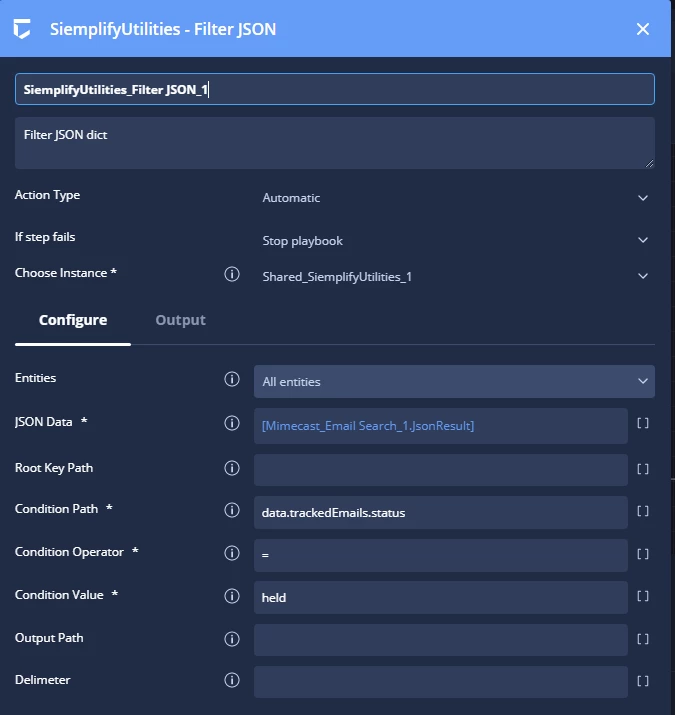Screen dimensions: 675x715
Task: Edit the step name SiemplifyUtilities_Filter JSON_1 field
Action: point(335,89)
